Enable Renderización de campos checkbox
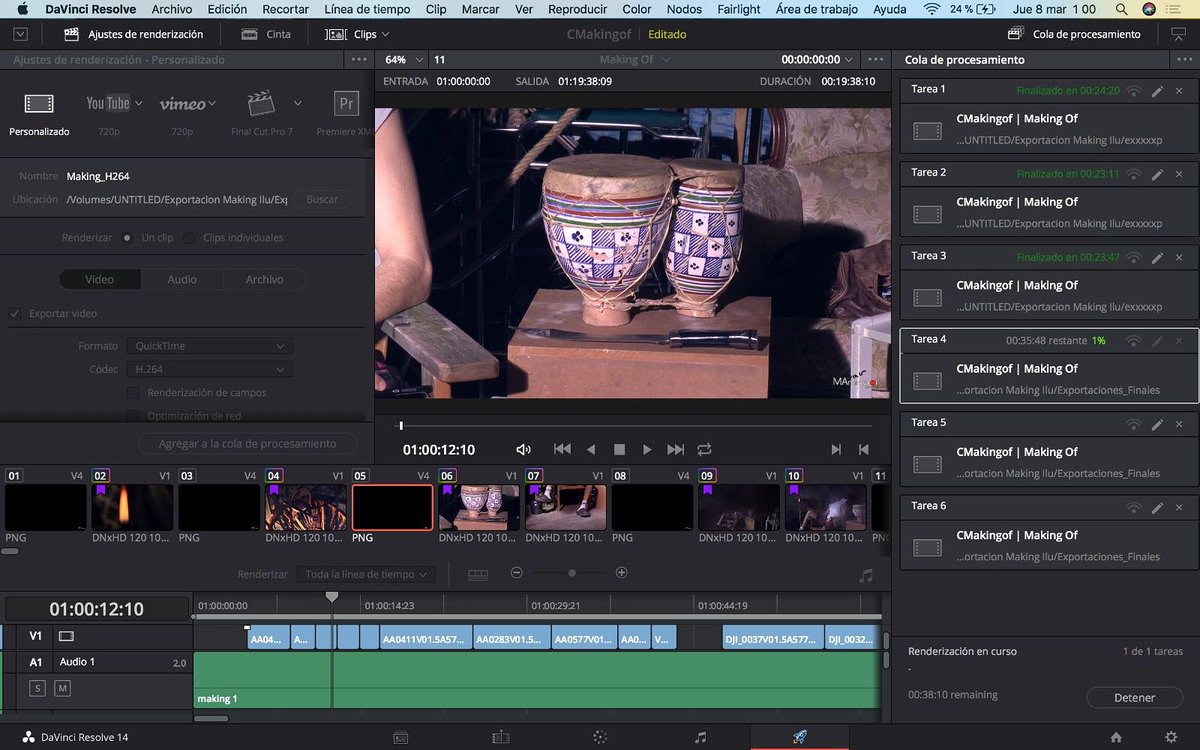The height and width of the screenshot is (750, 1200). pyautogui.click(x=133, y=393)
